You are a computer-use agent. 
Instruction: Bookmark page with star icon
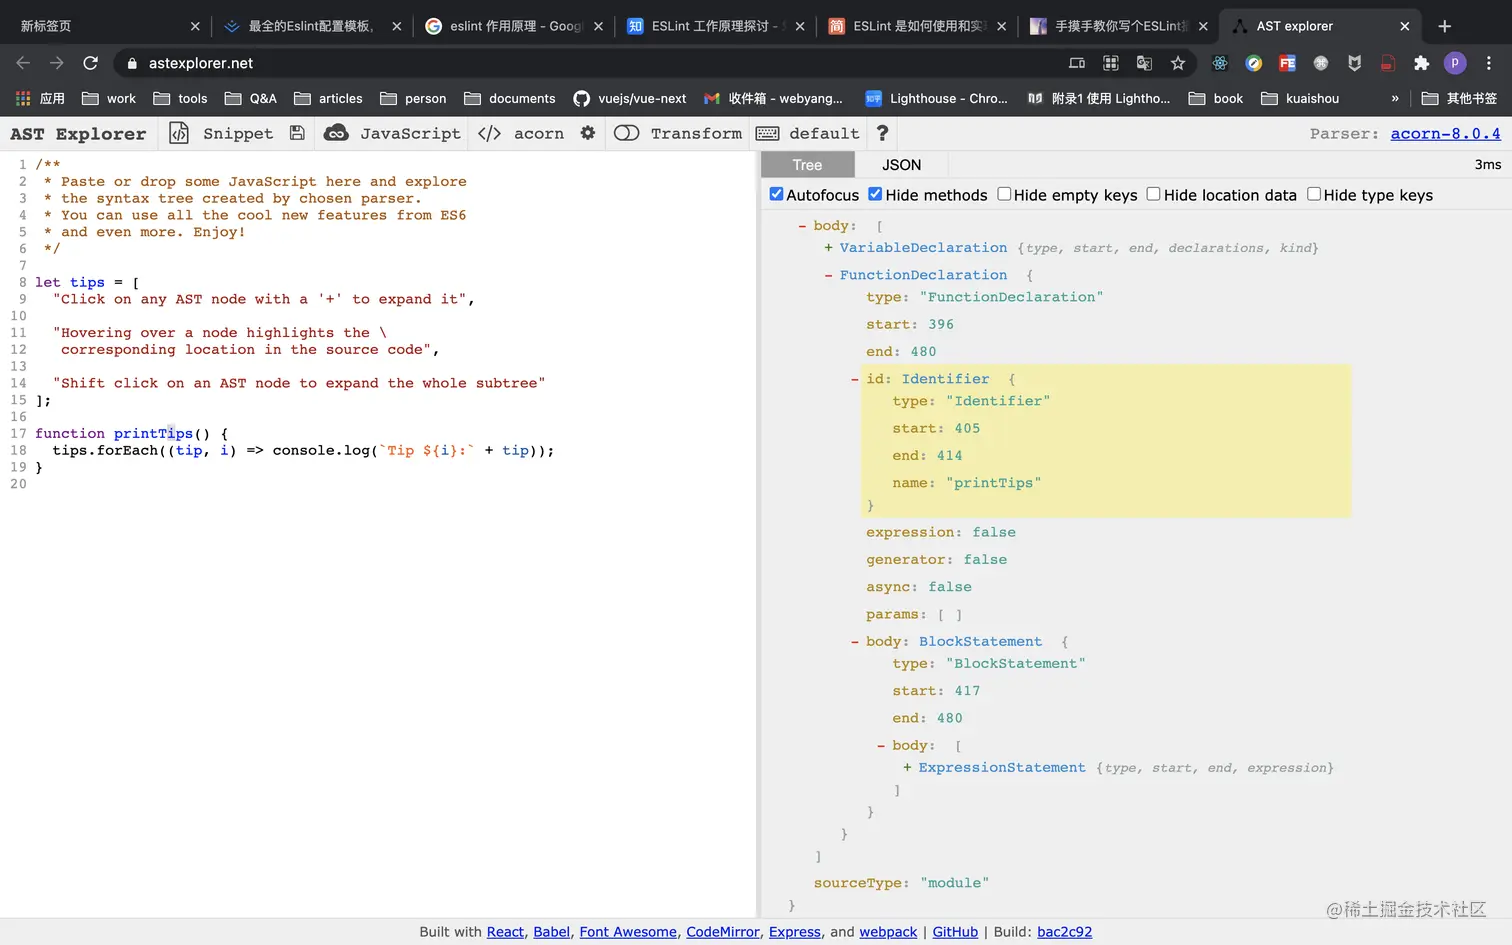1178,63
